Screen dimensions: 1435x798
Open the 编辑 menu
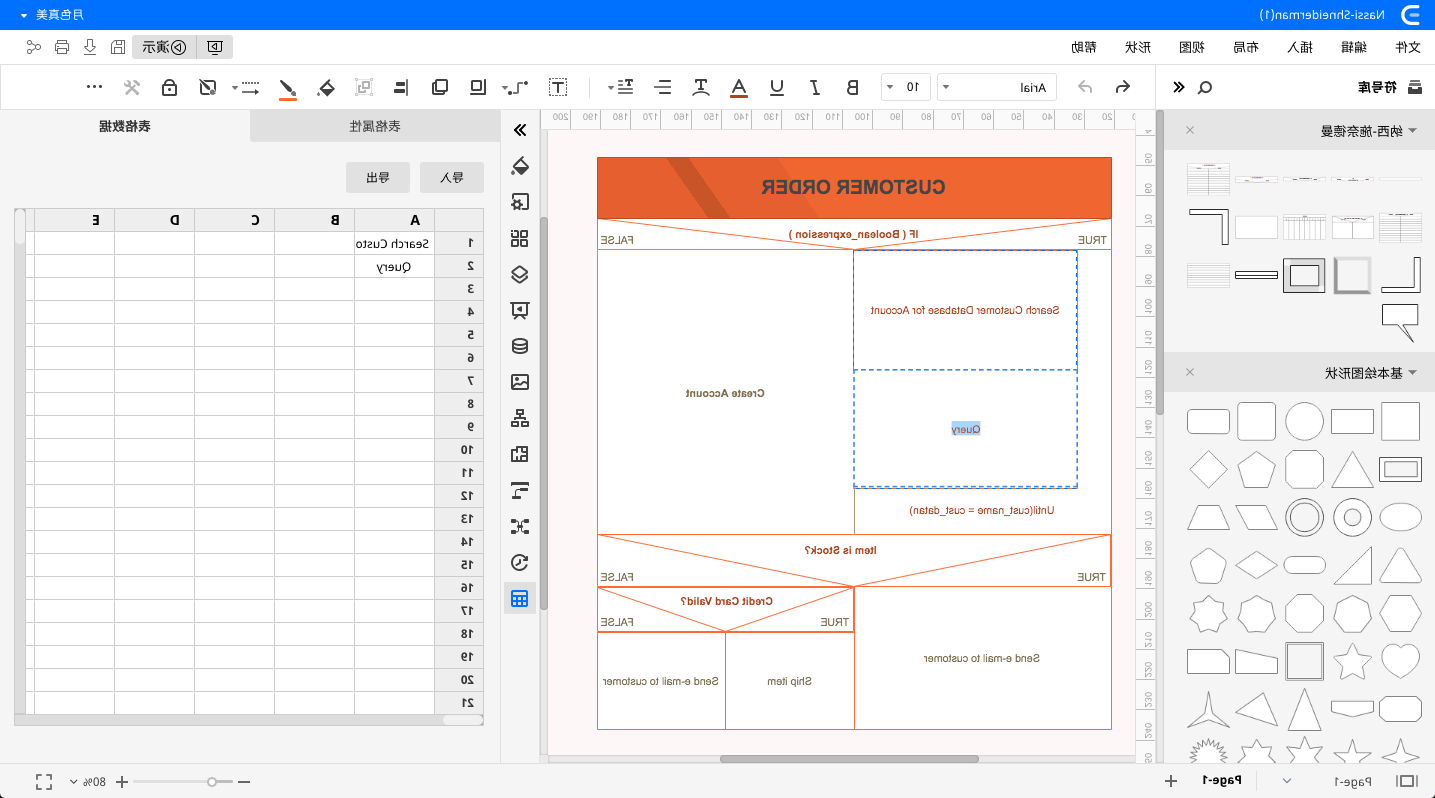(x=1353, y=47)
